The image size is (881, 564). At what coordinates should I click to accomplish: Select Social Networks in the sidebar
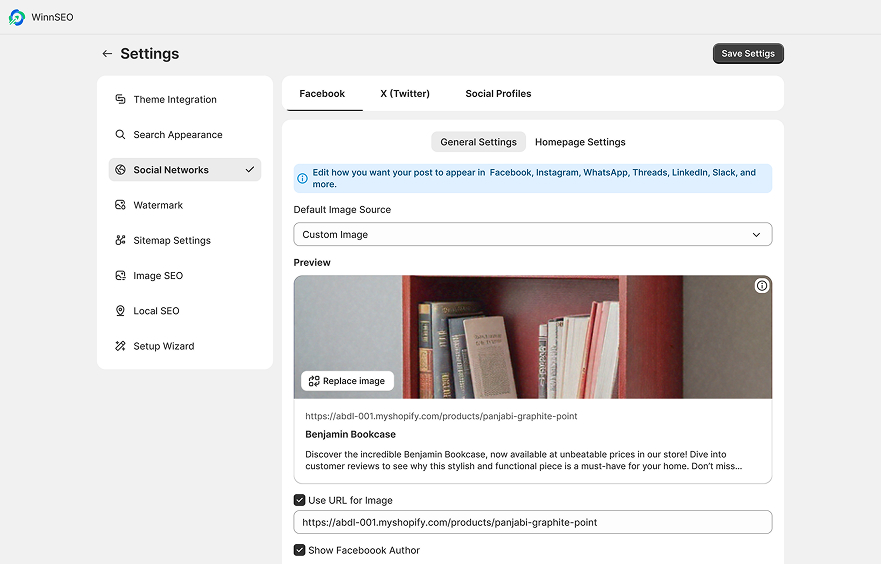[184, 170]
